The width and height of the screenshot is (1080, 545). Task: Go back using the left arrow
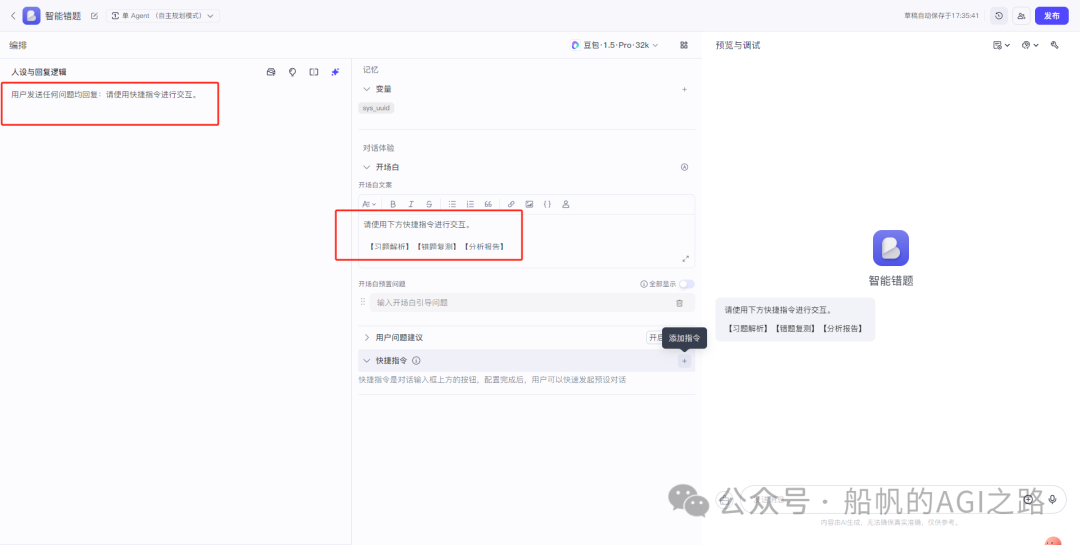[x=12, y=15]
